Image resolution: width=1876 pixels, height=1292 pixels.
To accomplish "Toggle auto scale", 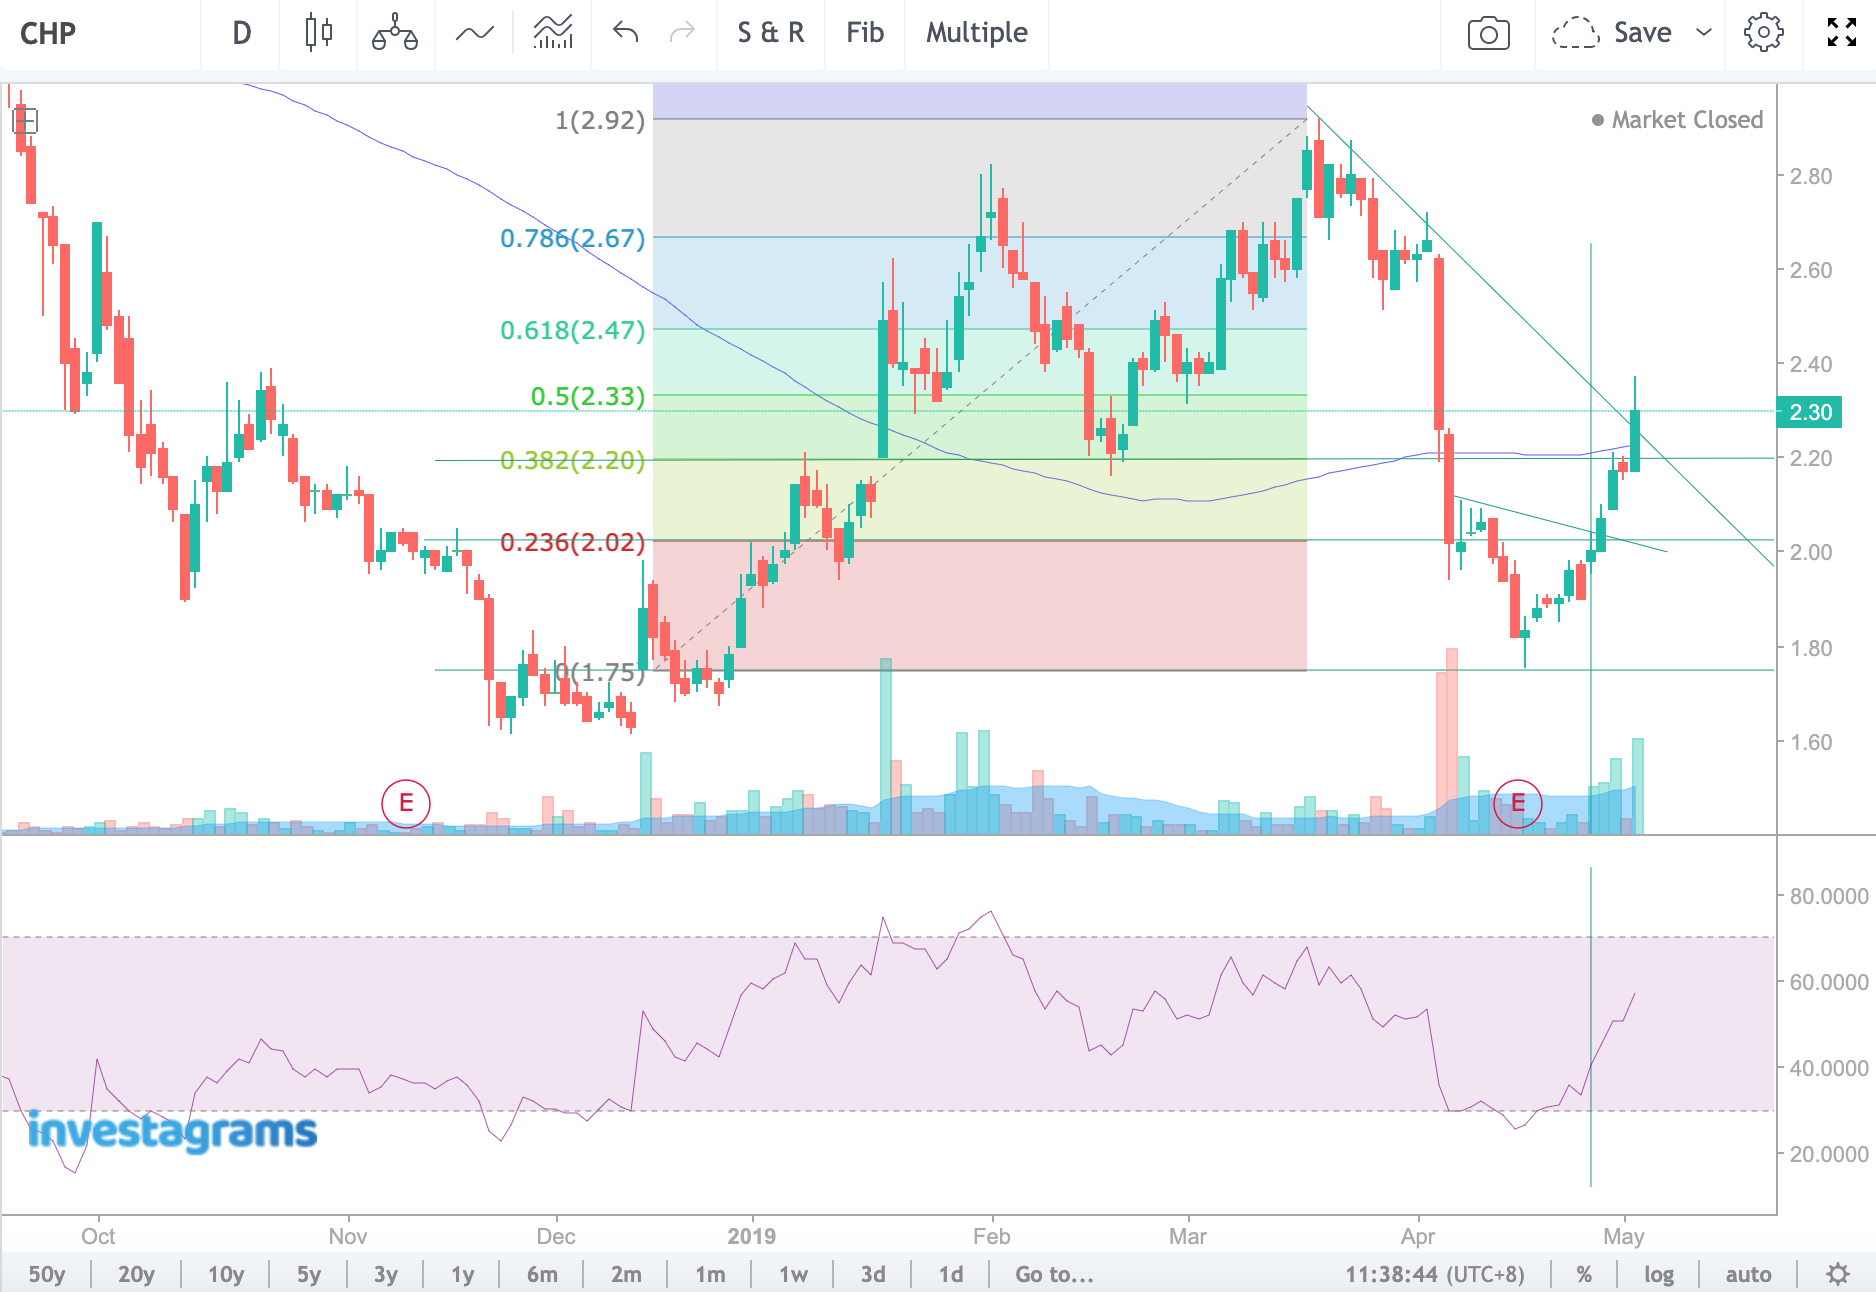I will 1748,1274.
